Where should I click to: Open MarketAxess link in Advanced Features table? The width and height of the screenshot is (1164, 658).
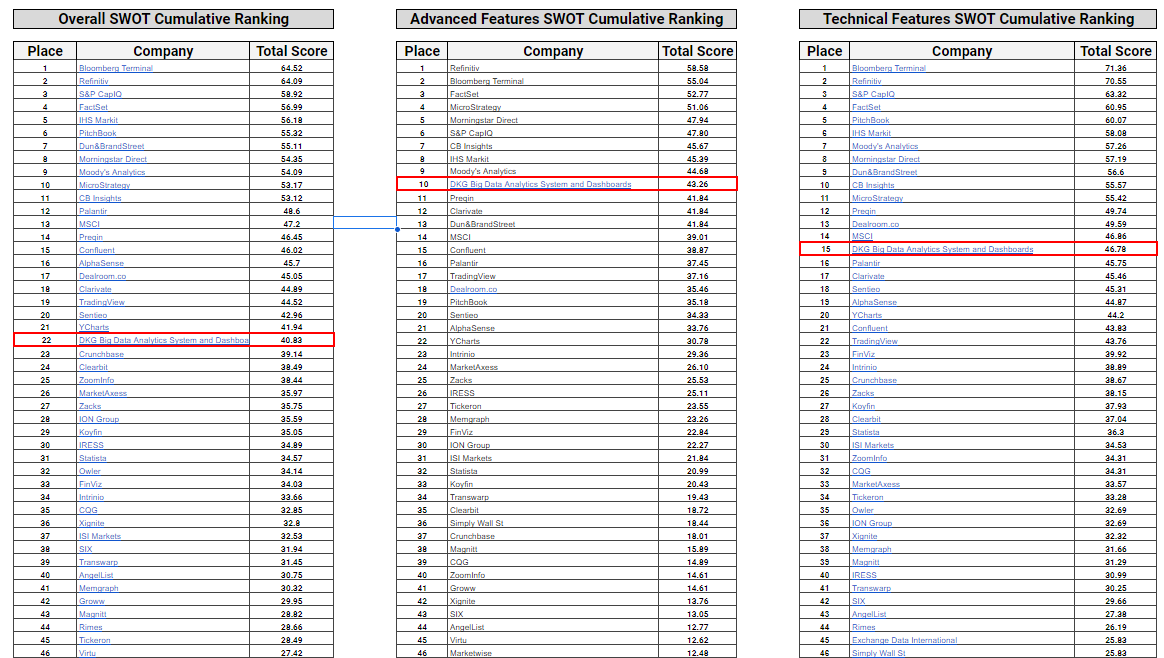pyautogui.click(x=473, y=367)
